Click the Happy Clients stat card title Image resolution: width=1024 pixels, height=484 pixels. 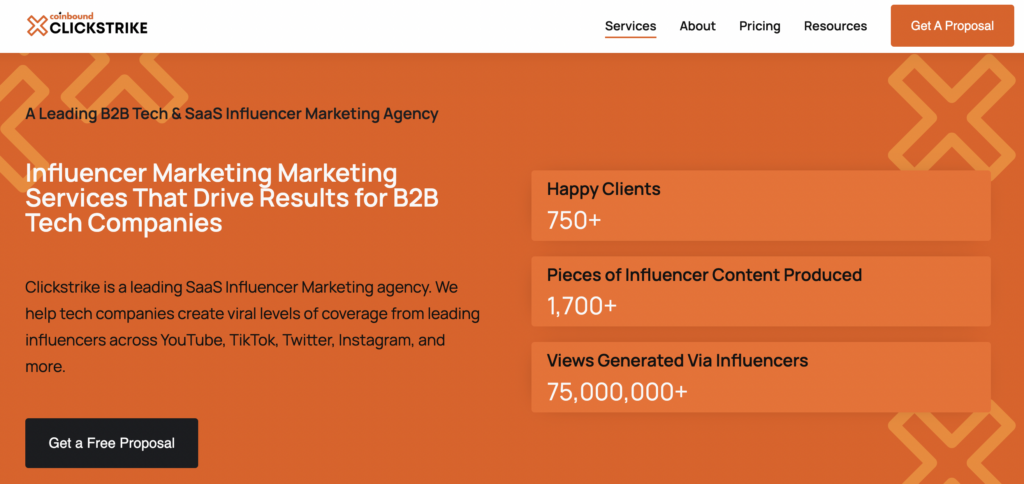coord(603,189)
